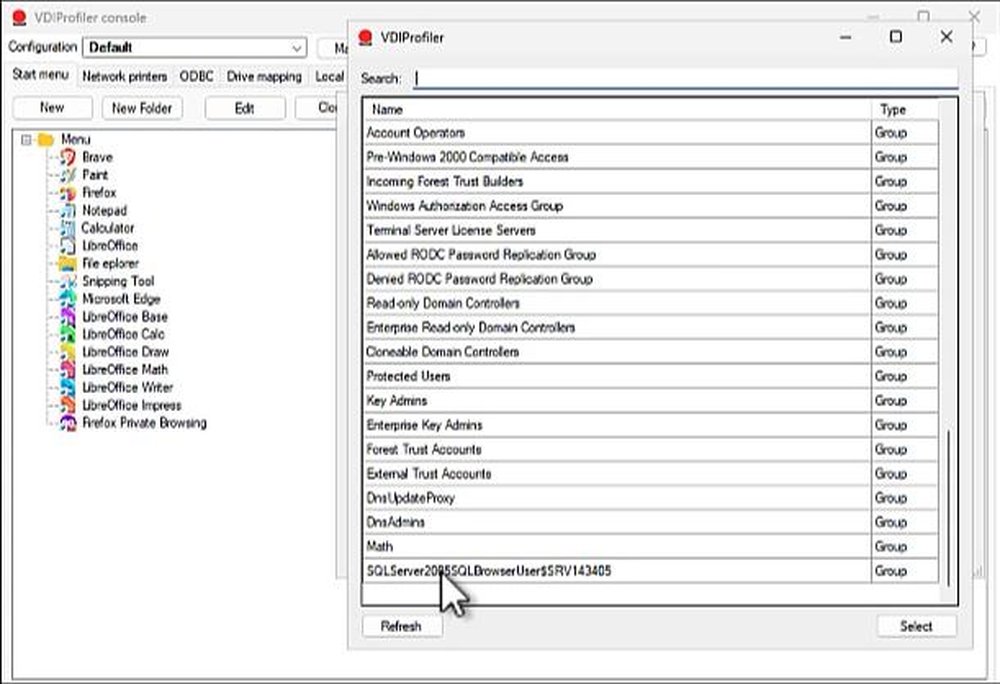Screen dimensions: 1000x684
Task: Open the Configuration Default dropdown
Action: point(195,47)
